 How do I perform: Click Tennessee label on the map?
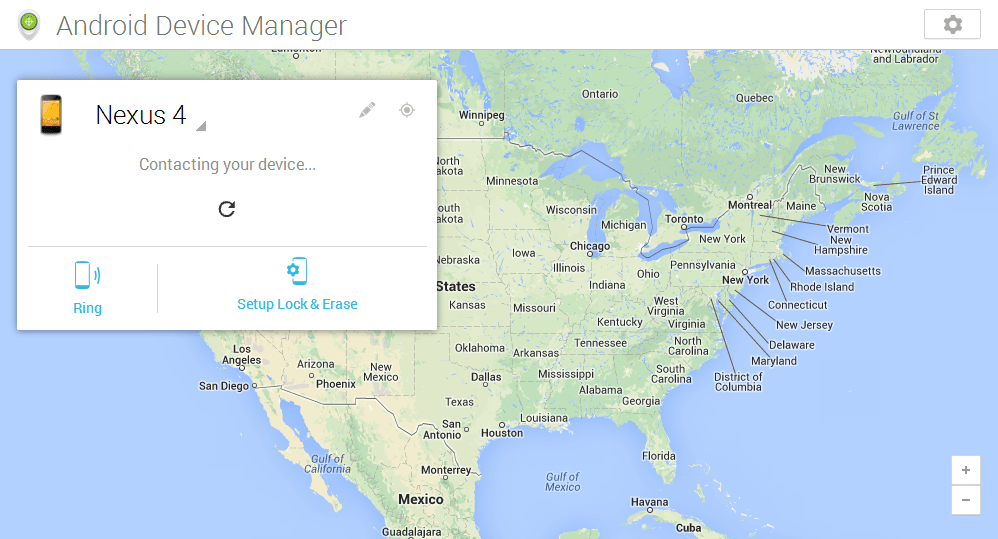600,343
